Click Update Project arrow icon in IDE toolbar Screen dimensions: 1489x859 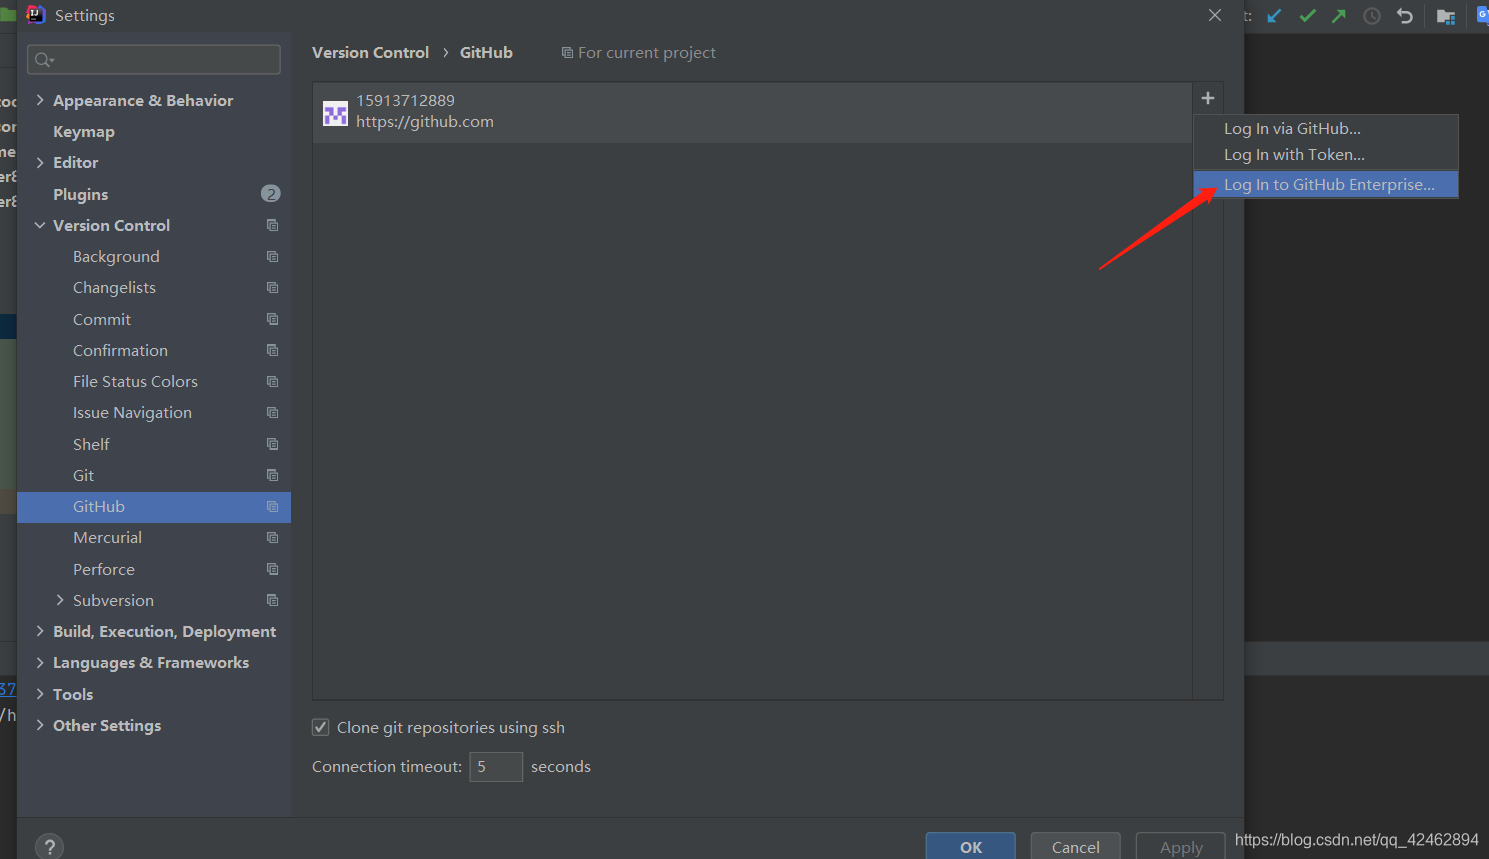[x=1274, y=16]
